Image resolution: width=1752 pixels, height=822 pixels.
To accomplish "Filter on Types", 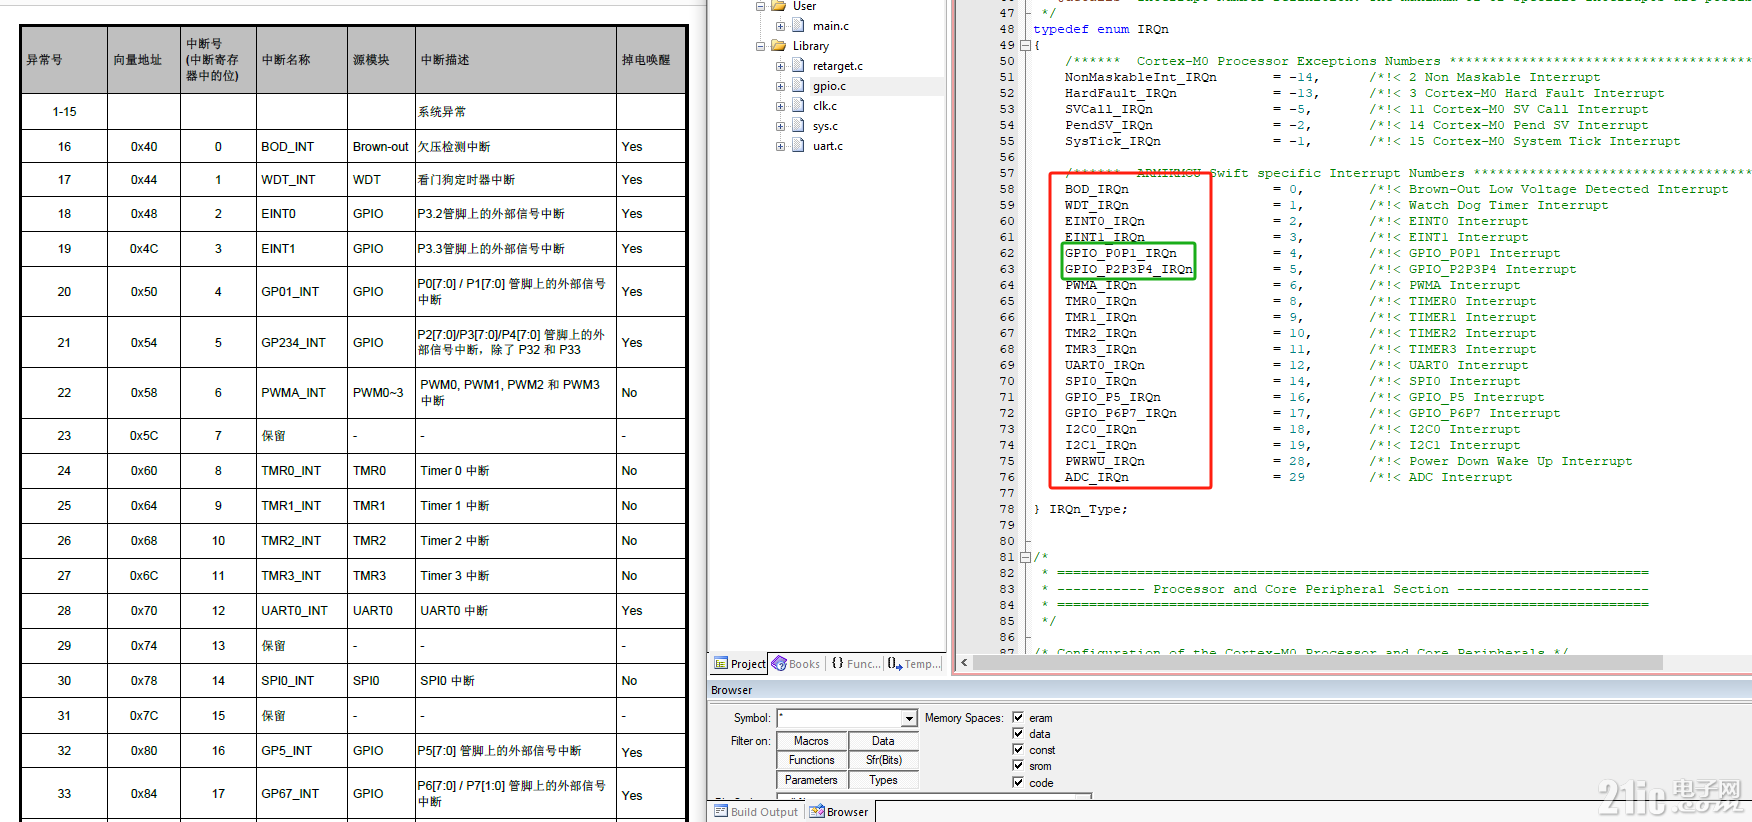I will coord(883,780).
